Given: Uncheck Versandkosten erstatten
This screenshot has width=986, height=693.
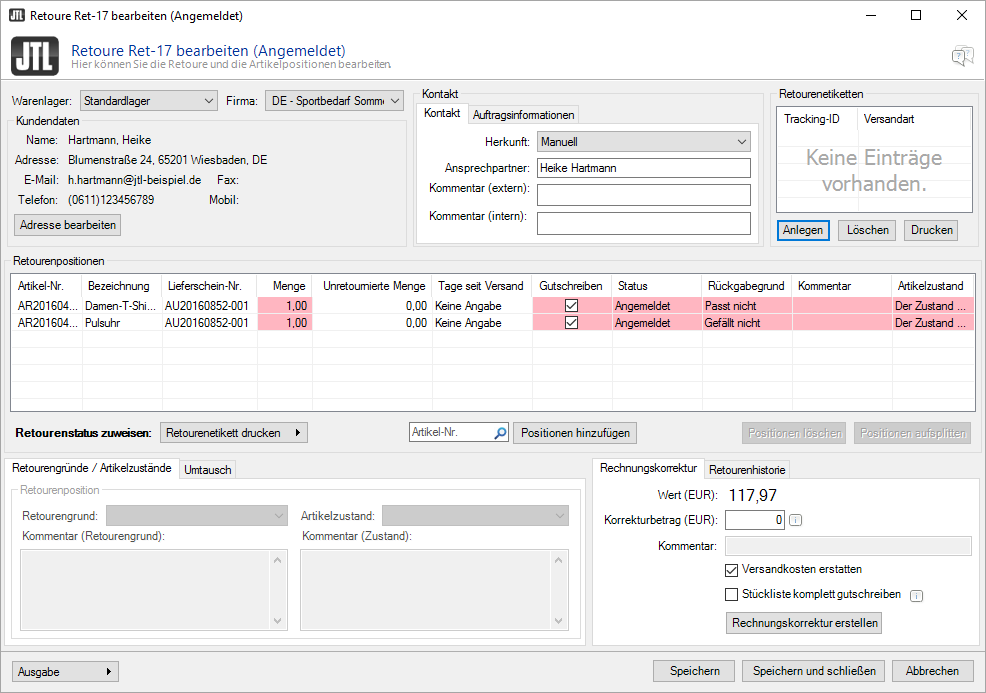Looking at the screenshot, I should tap(732, 570).
